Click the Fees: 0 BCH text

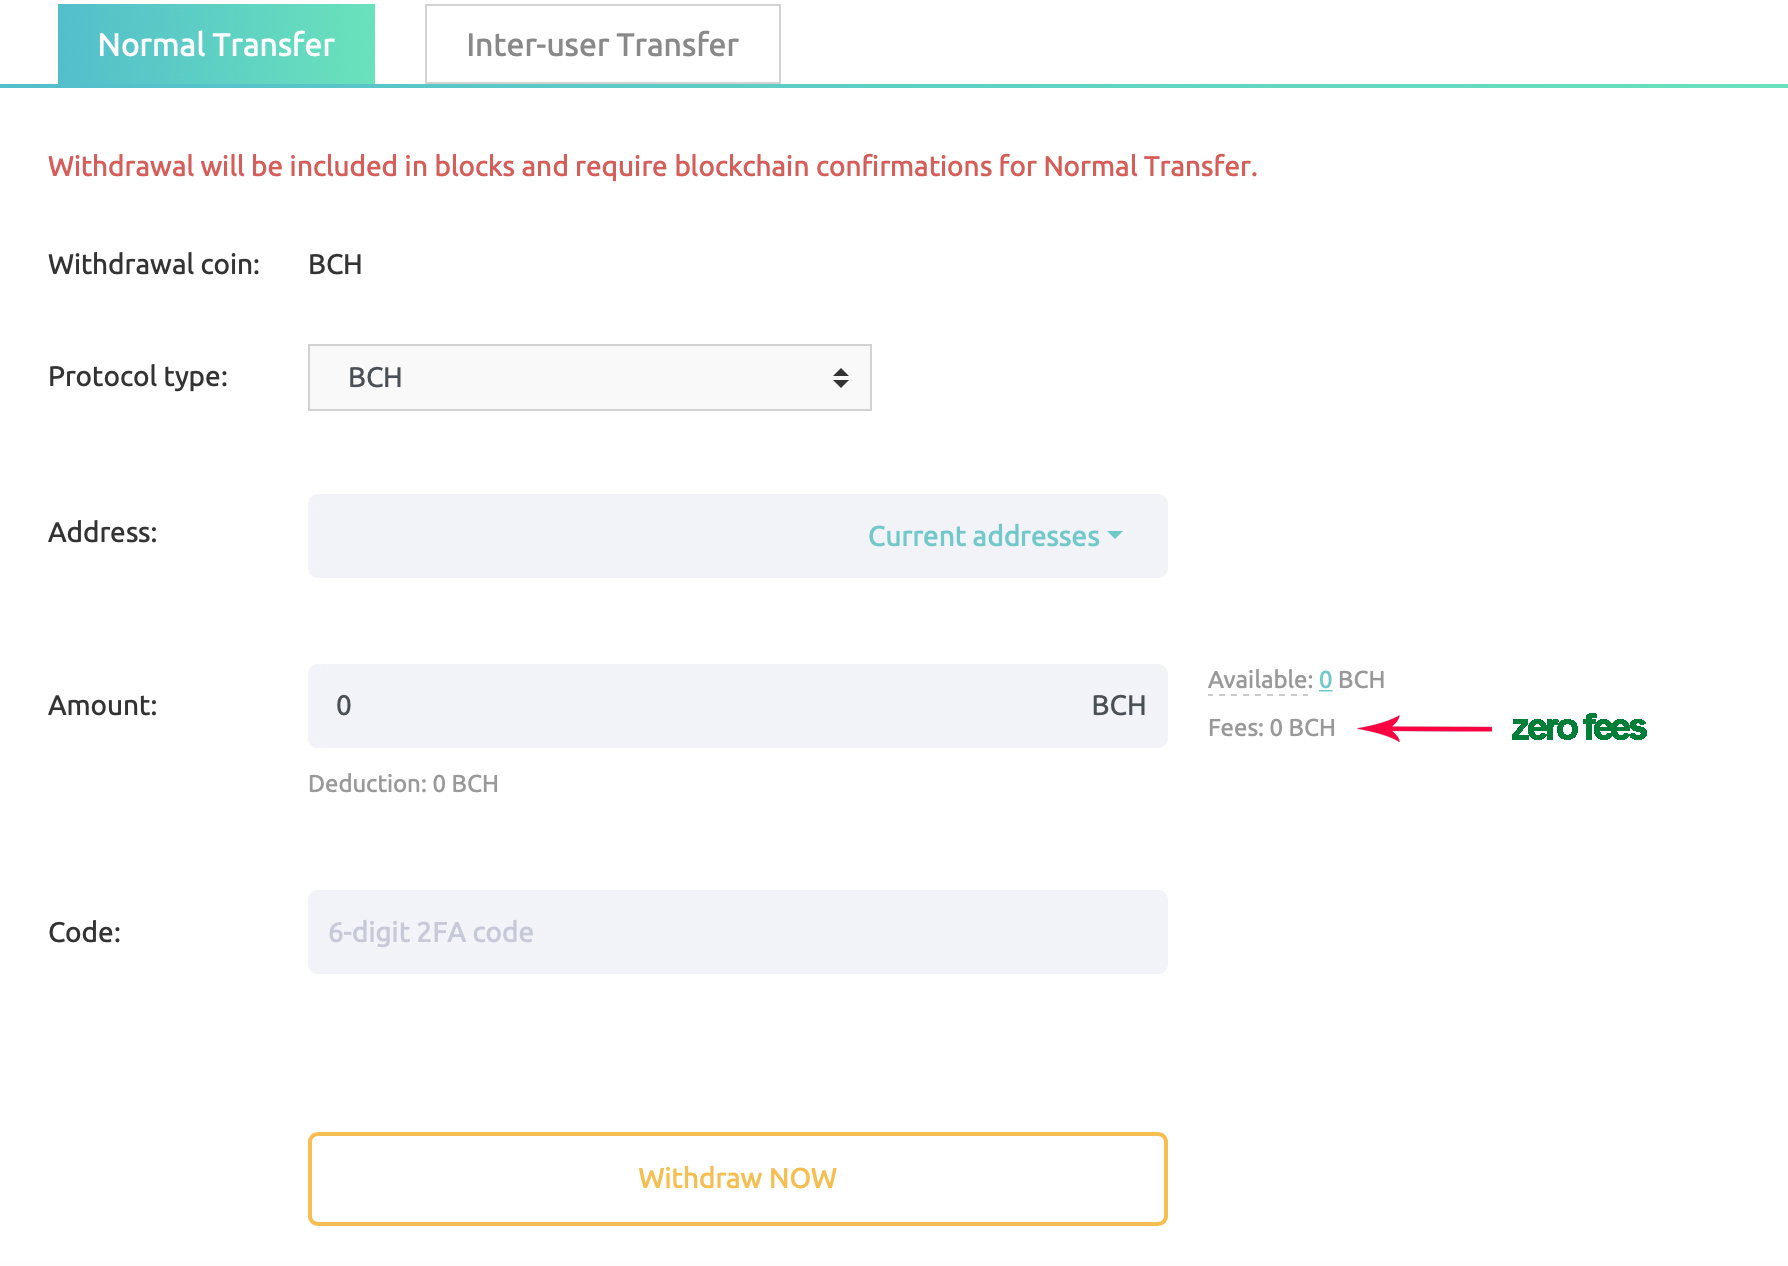(1271, 728)
